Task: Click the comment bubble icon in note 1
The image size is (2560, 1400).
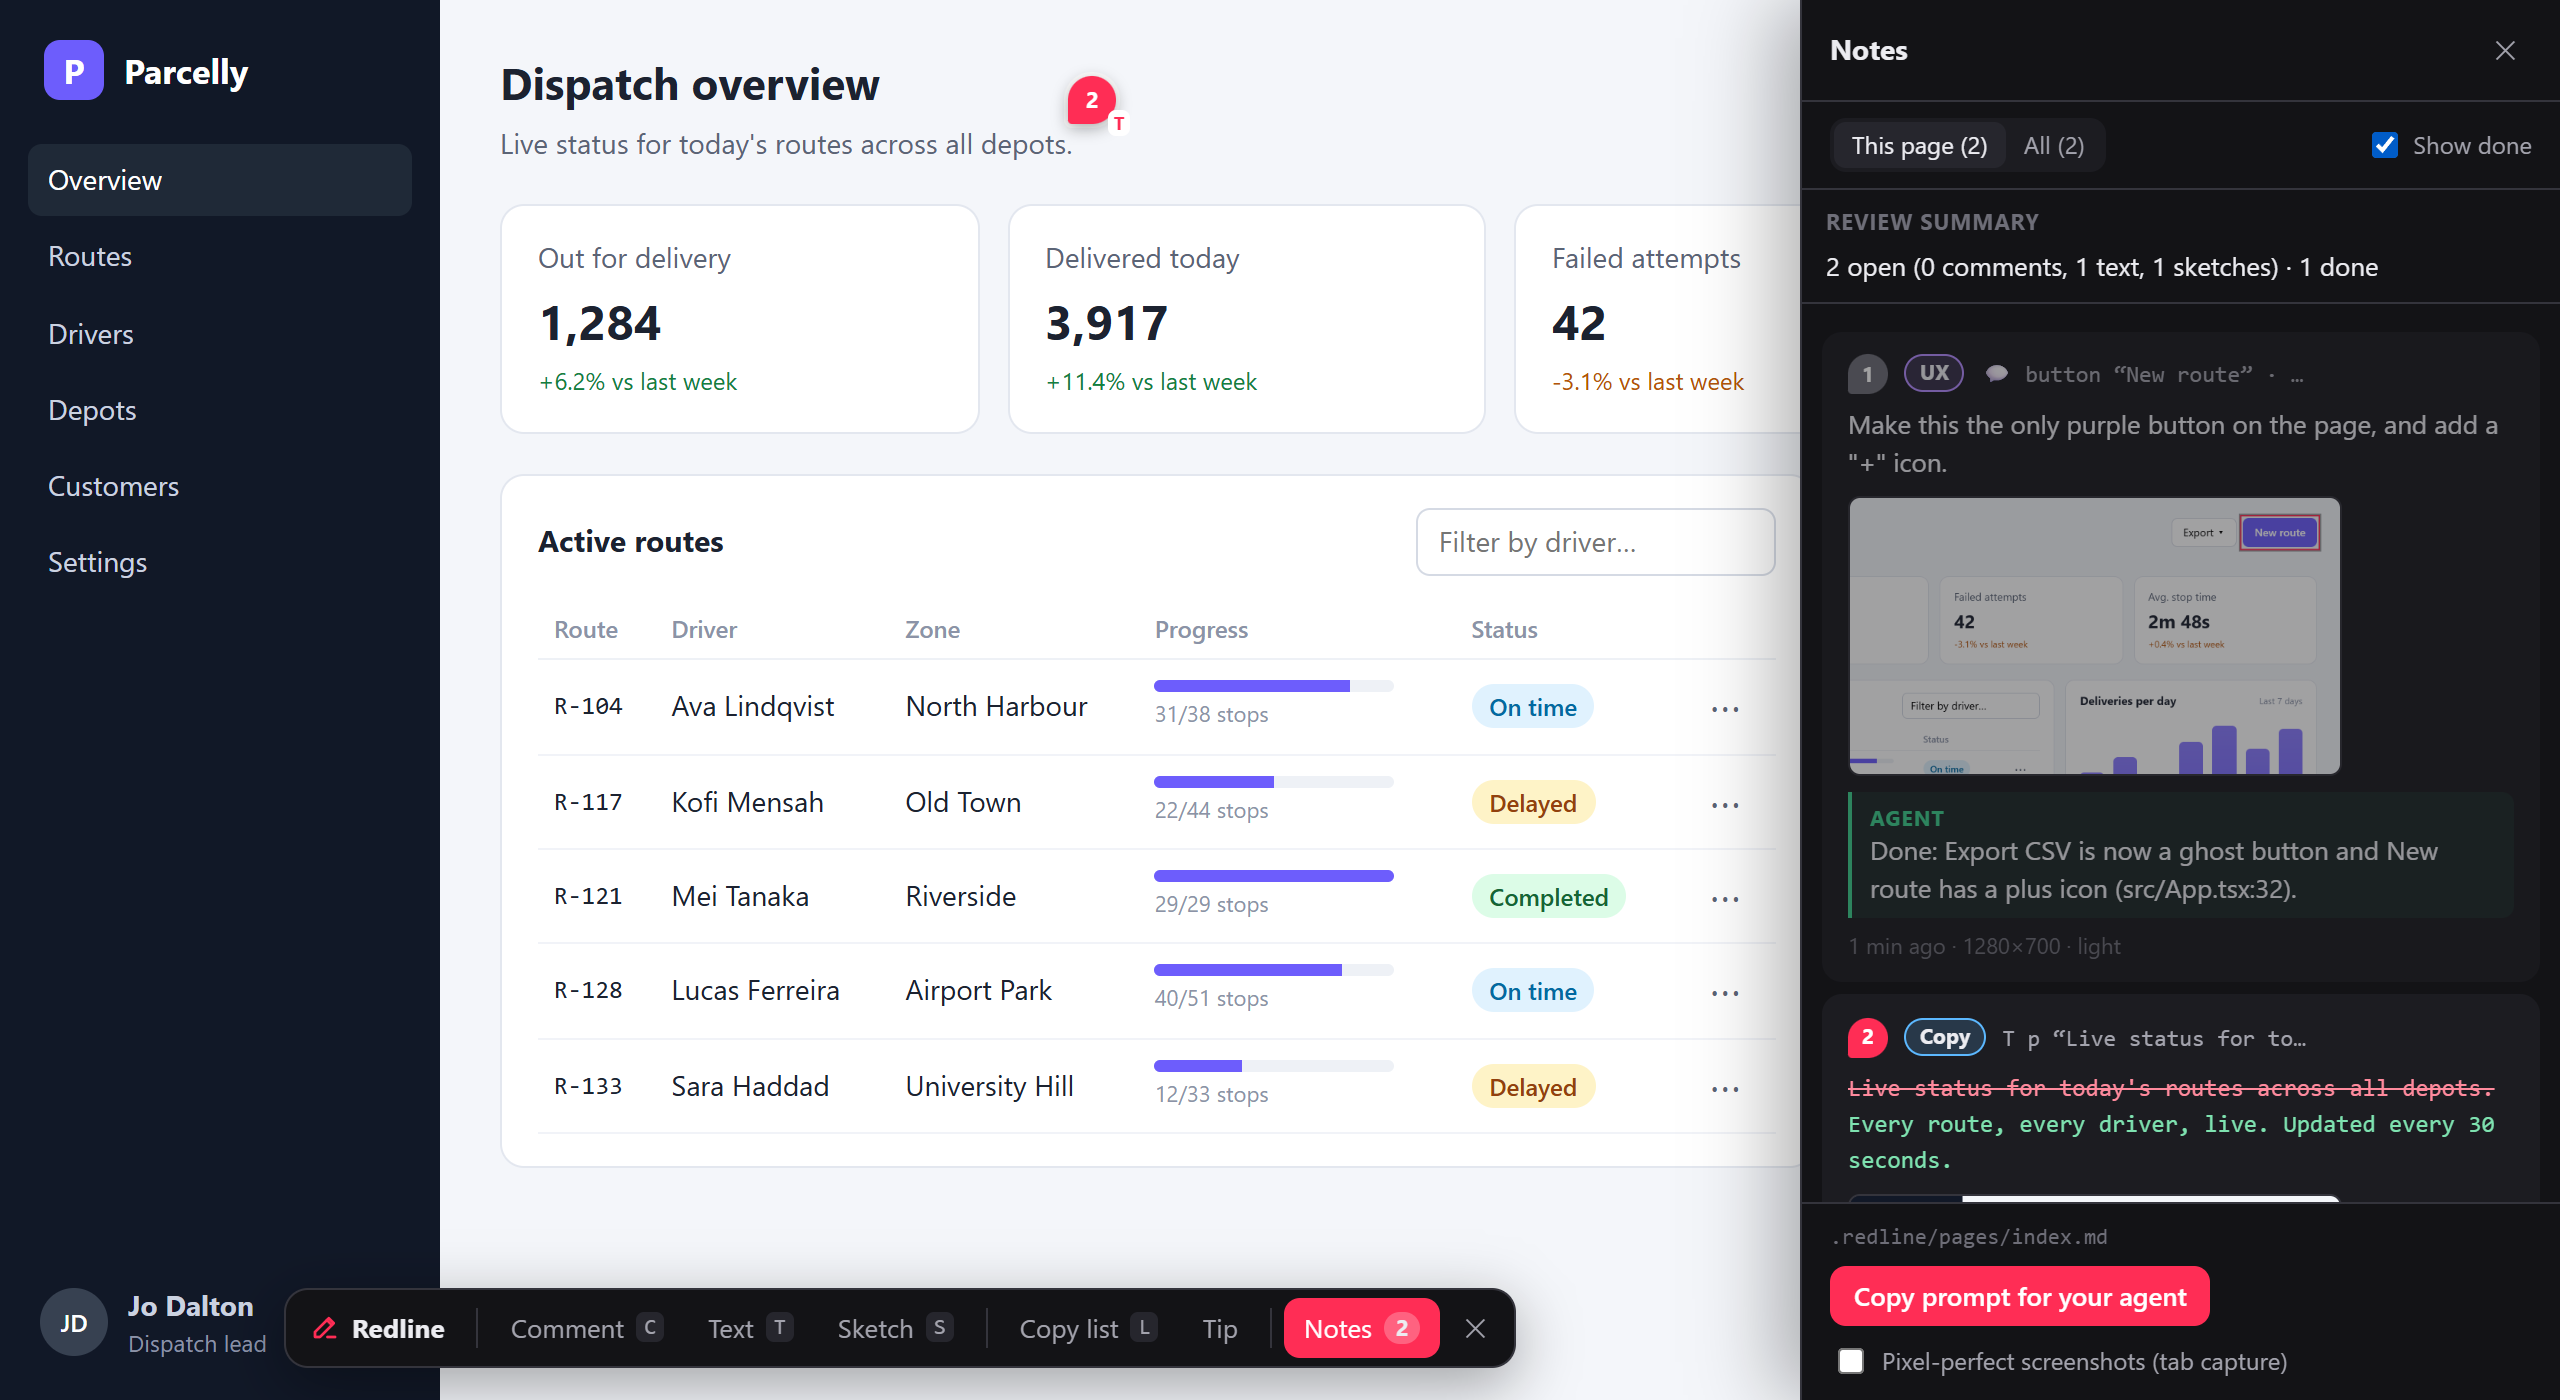Action: pyautogui.click(x=1996, y=374)
